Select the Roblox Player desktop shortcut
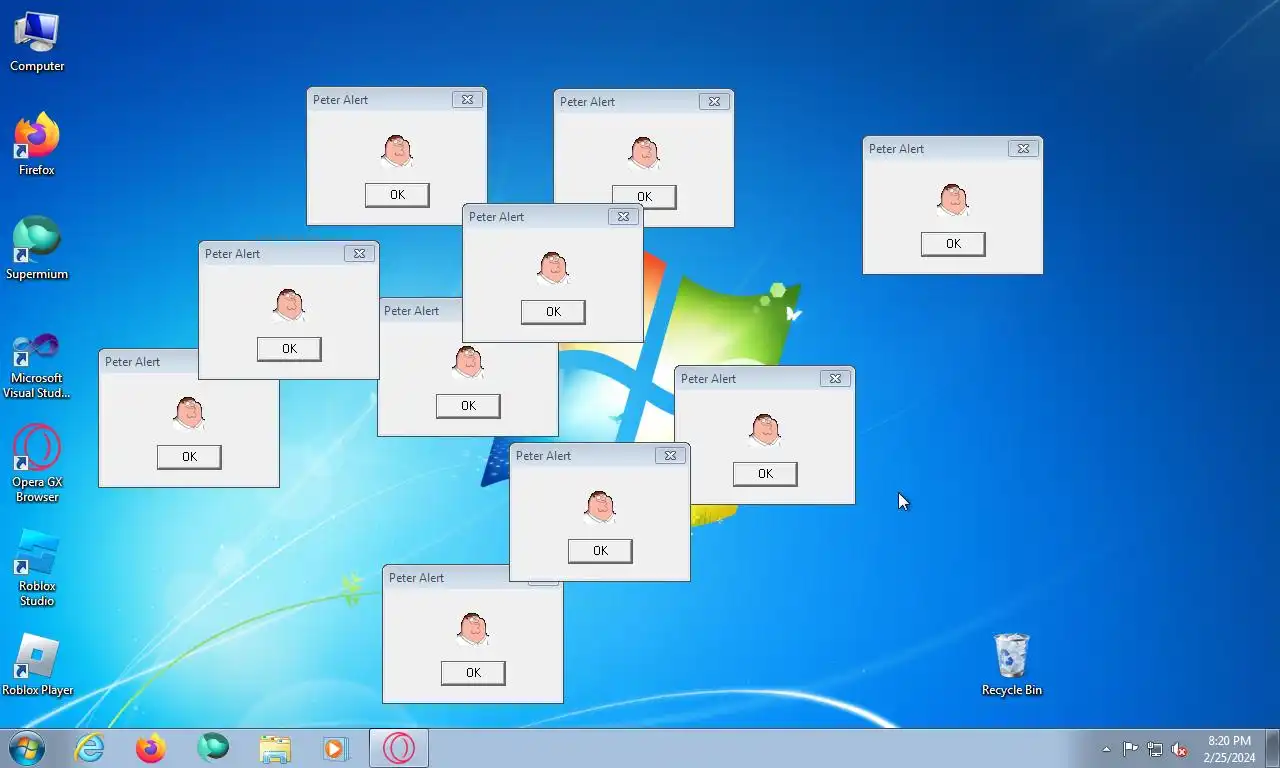This screenshot has height=768, width=1280. 37,665
